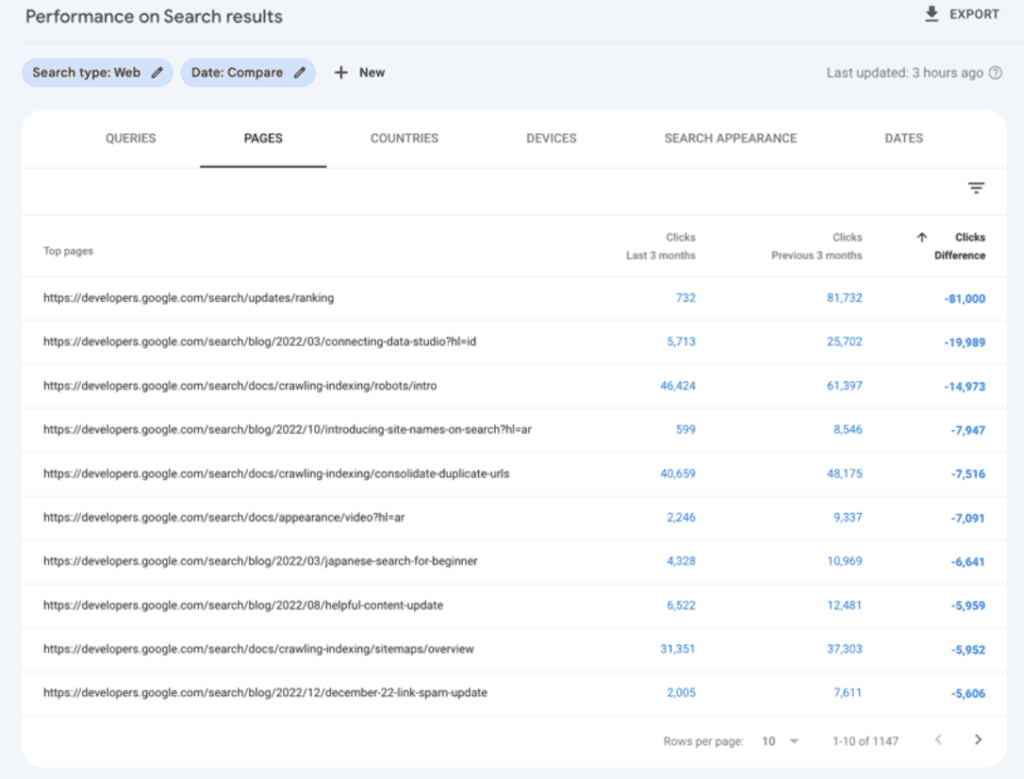Click the Clicks Difference sort arrow
The width and height of the screenshot is (1024, 779).
(x=921, y=237)
